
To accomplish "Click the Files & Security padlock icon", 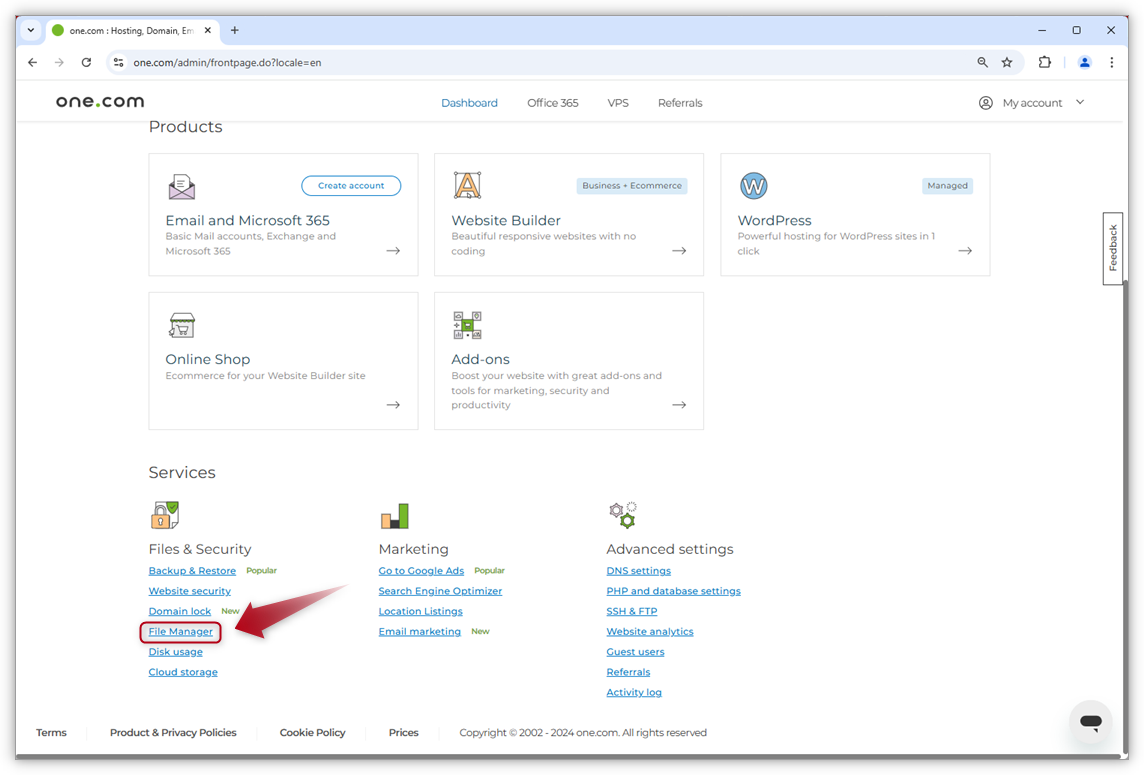I will point(164,514).
